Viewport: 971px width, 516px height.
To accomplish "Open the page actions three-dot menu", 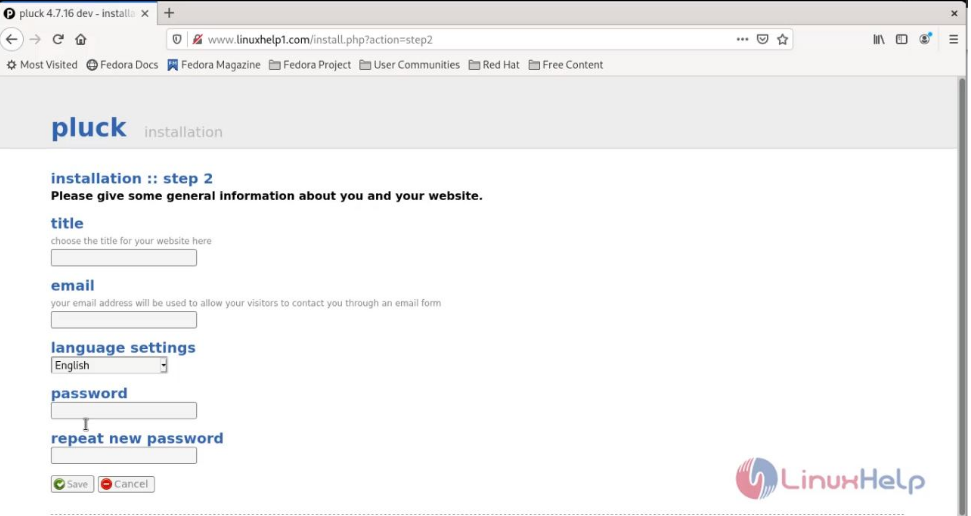I will tap(742, 39).
